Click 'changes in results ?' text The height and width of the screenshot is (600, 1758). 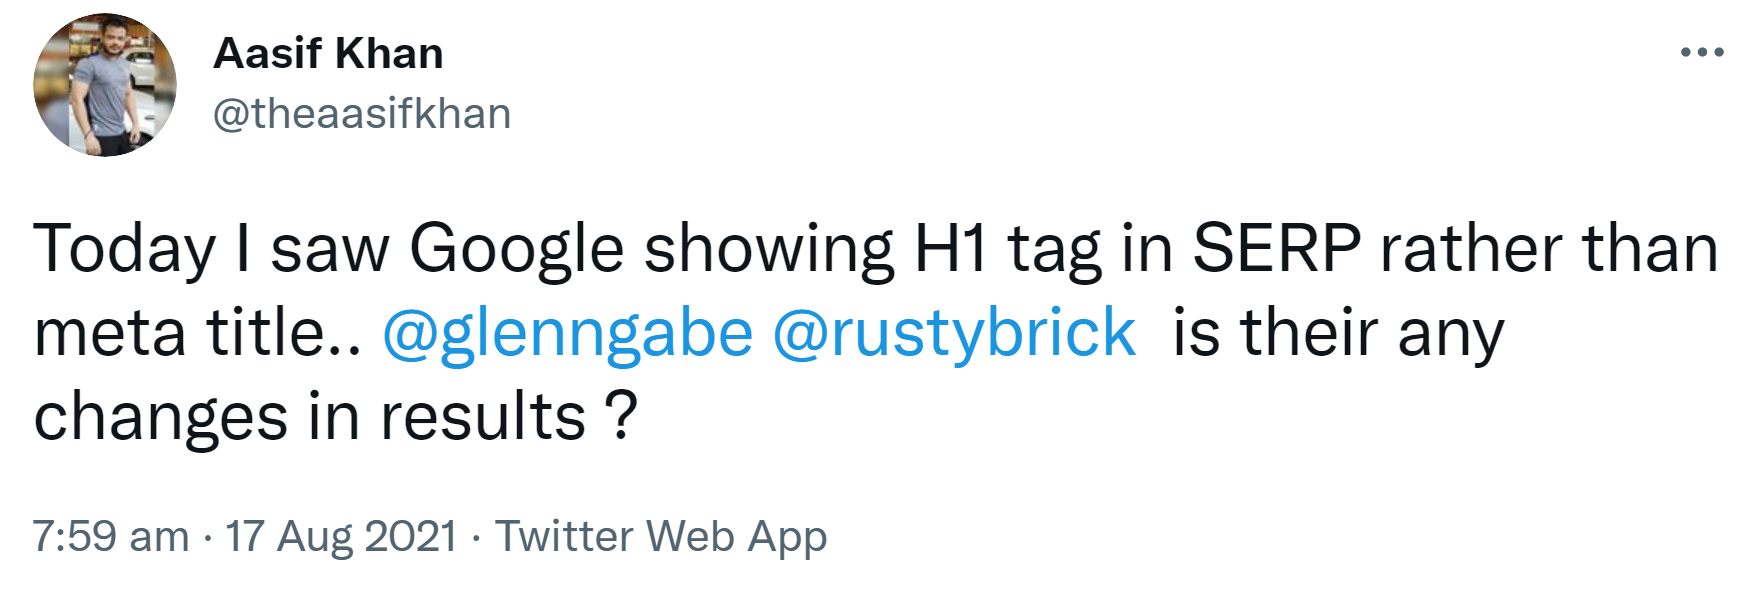[x=335, y=417]
